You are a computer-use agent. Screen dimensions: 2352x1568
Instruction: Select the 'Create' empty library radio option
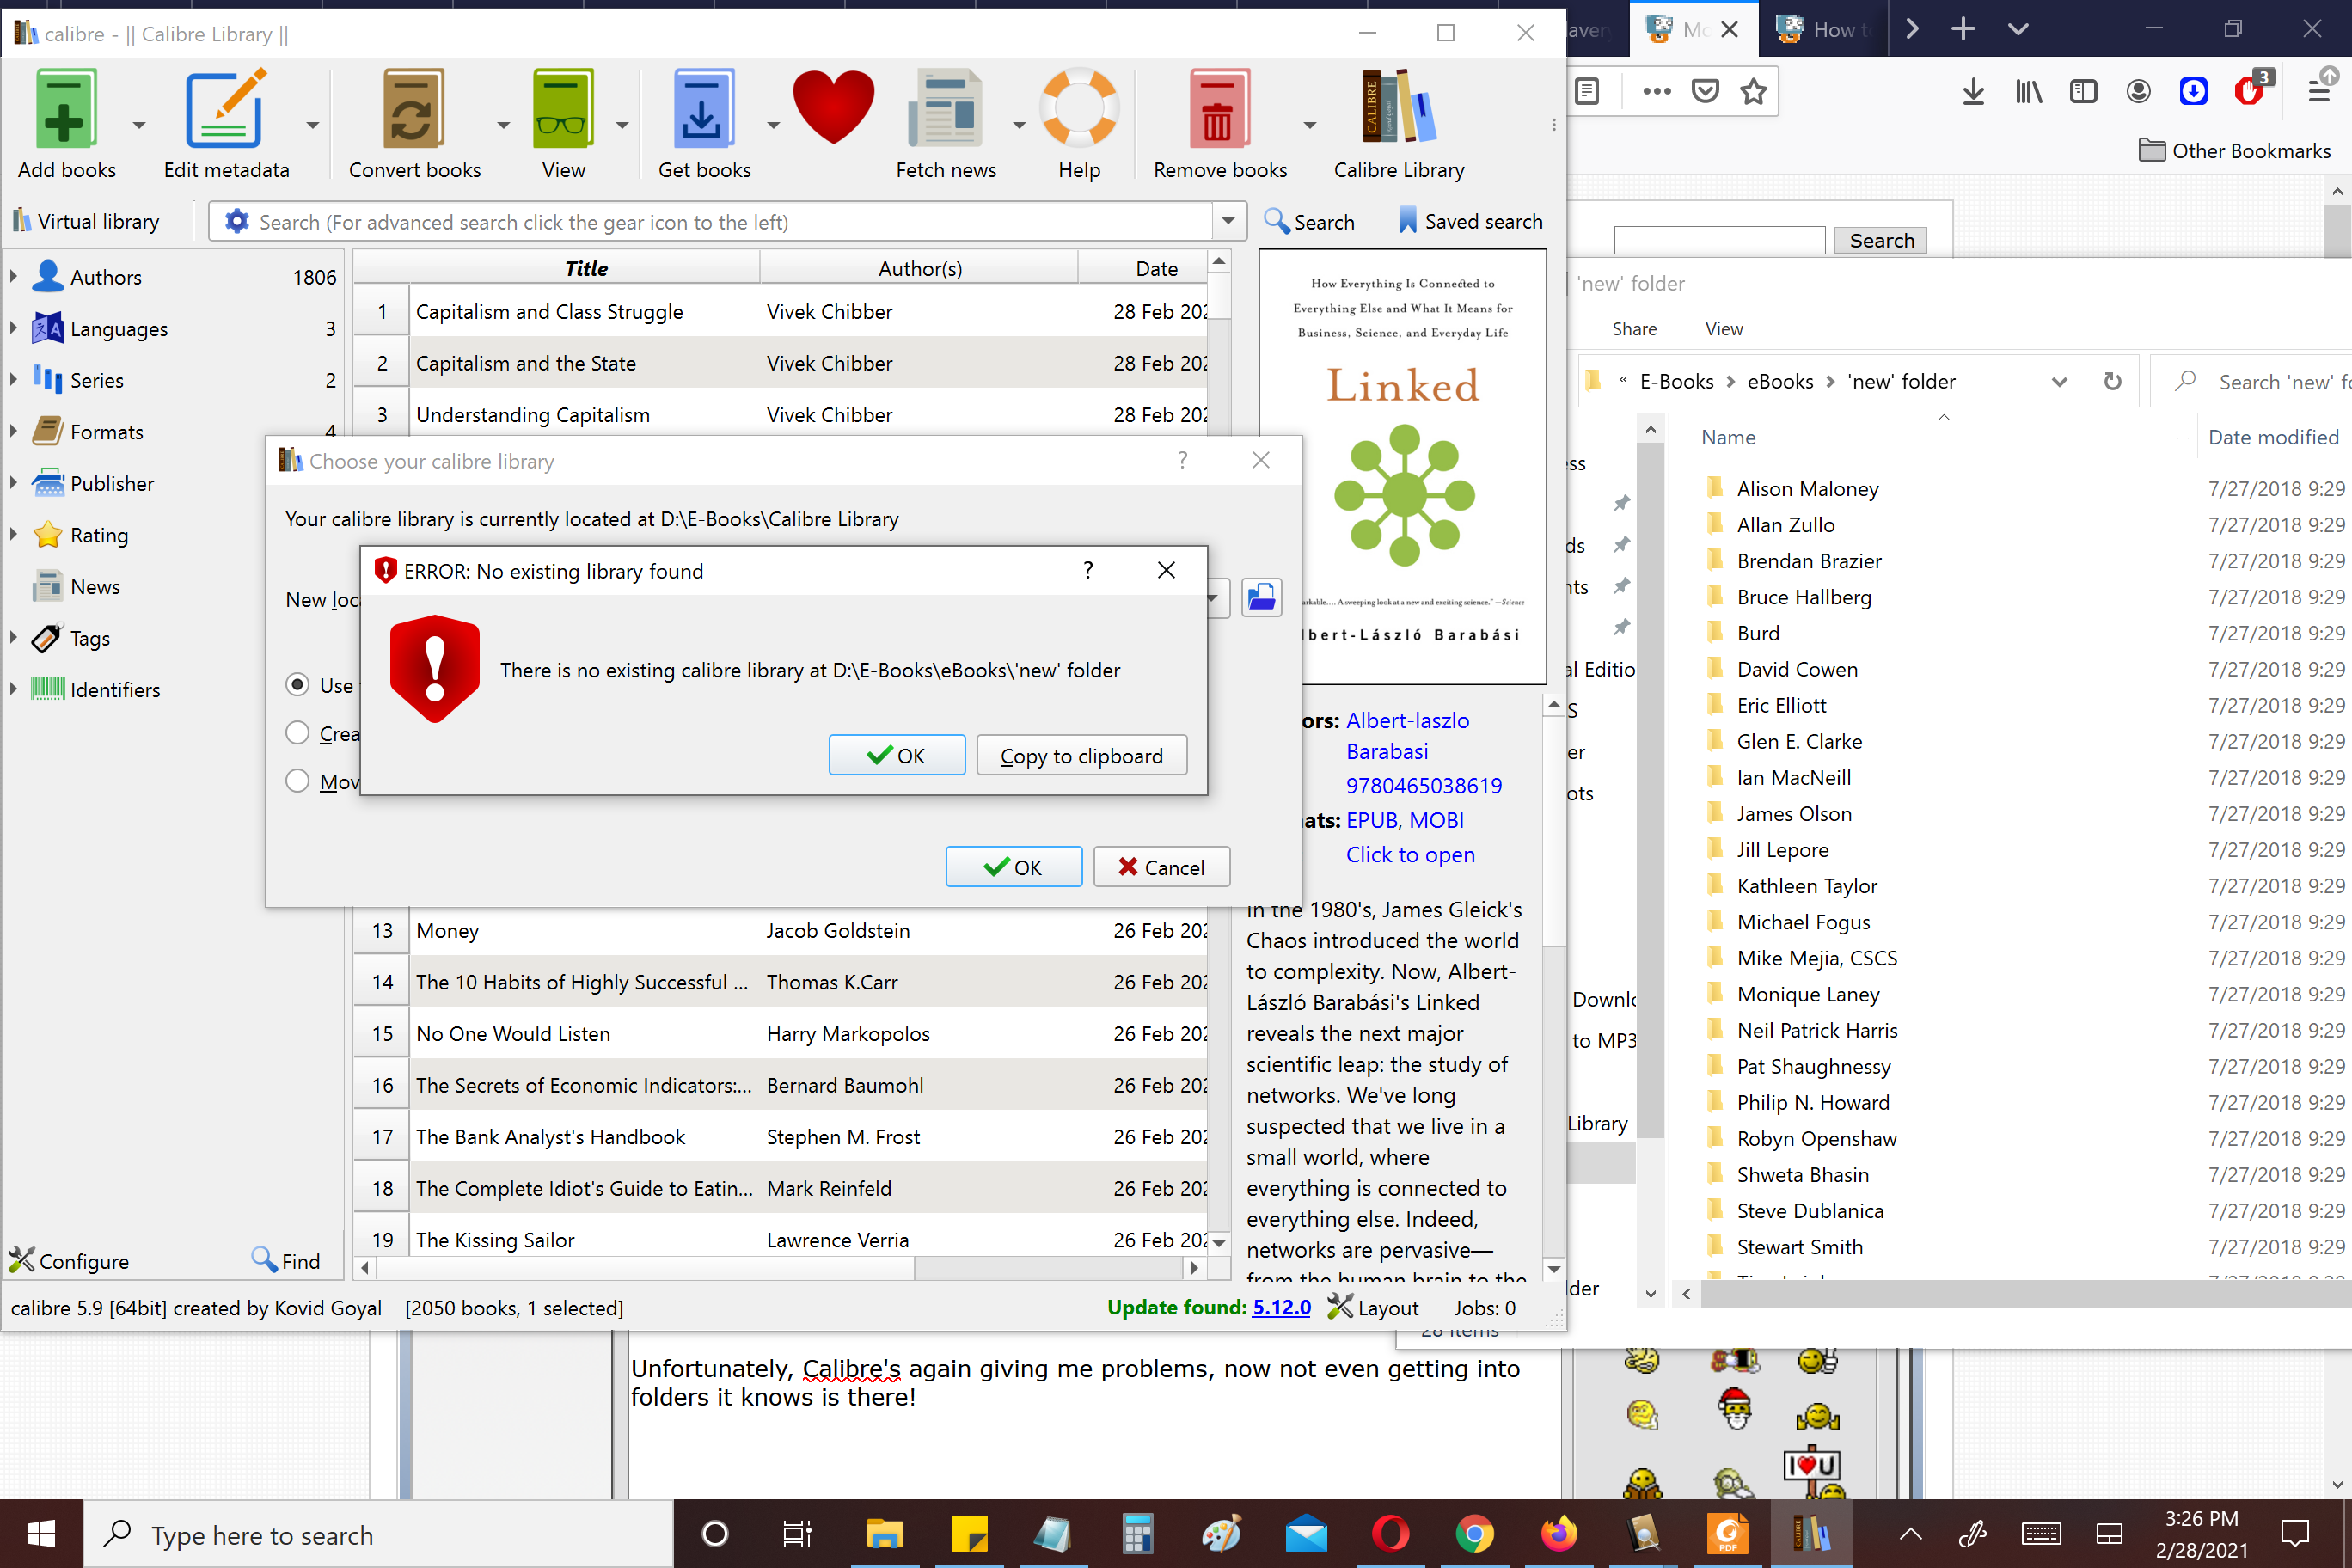coord(297,733)
